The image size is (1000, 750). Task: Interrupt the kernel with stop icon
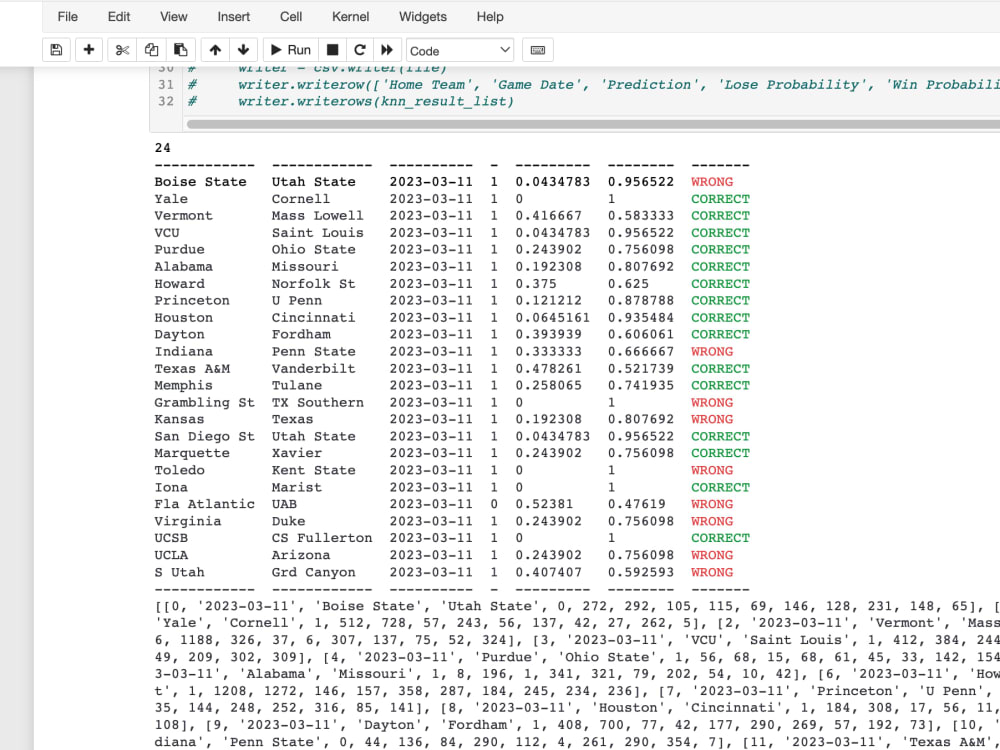pyautogui.click(x=332, y=49)
